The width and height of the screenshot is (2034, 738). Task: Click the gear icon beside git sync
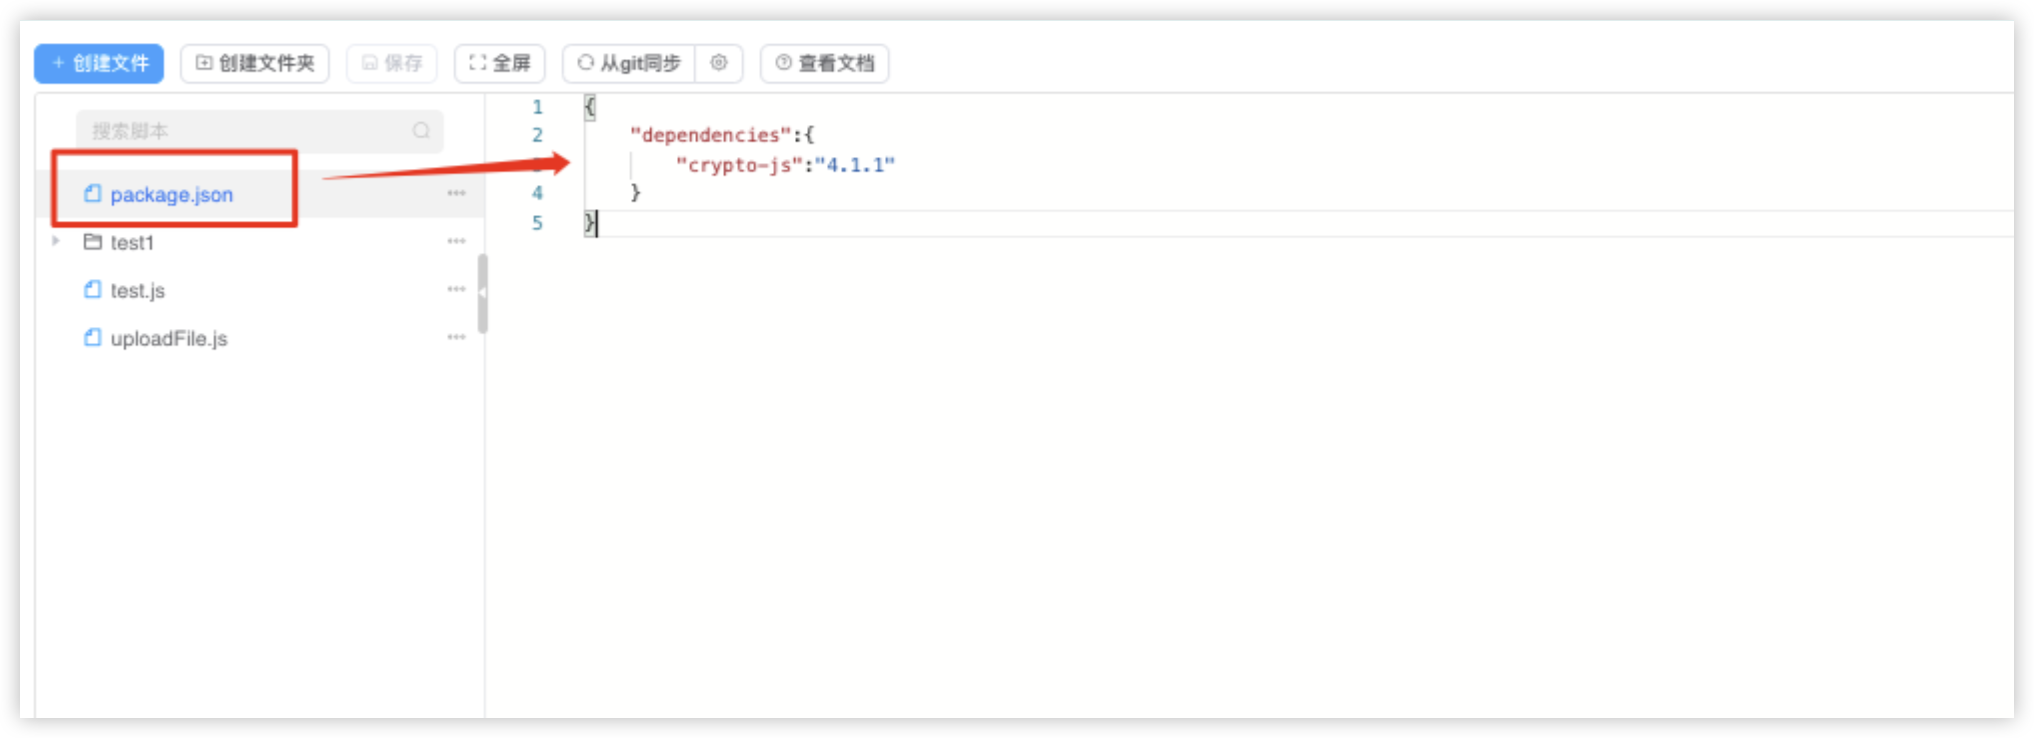point(718,63)
